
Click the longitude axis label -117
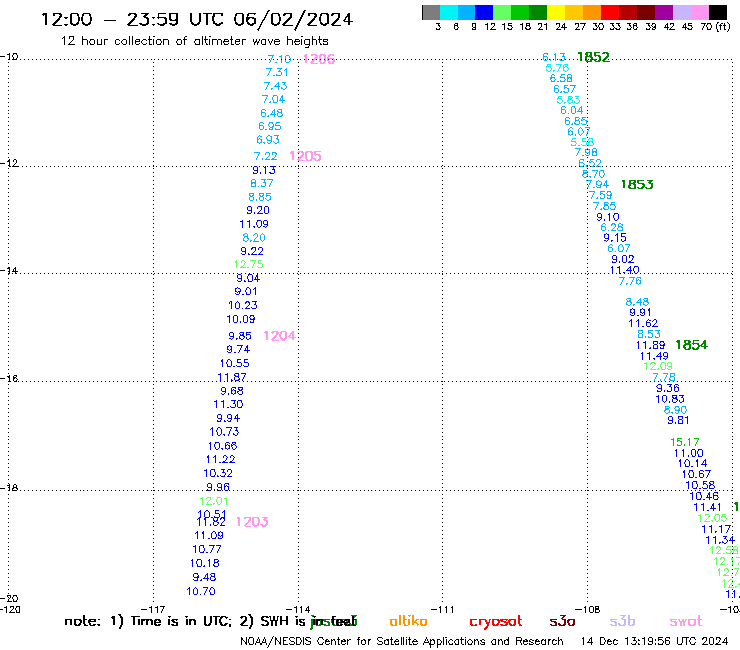pyautogui.click(x=153, y=609)
